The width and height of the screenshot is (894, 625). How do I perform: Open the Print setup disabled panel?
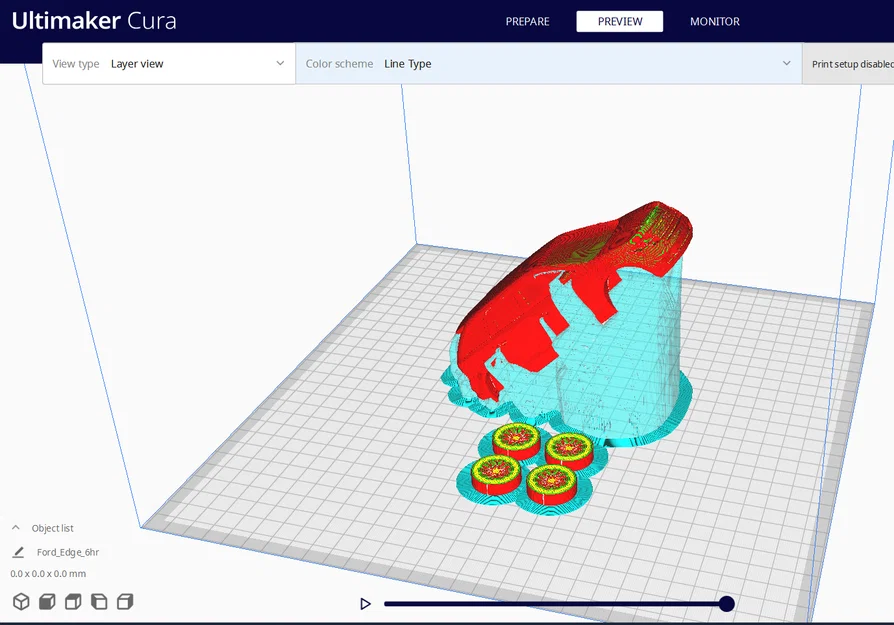[x=848, y=64]
